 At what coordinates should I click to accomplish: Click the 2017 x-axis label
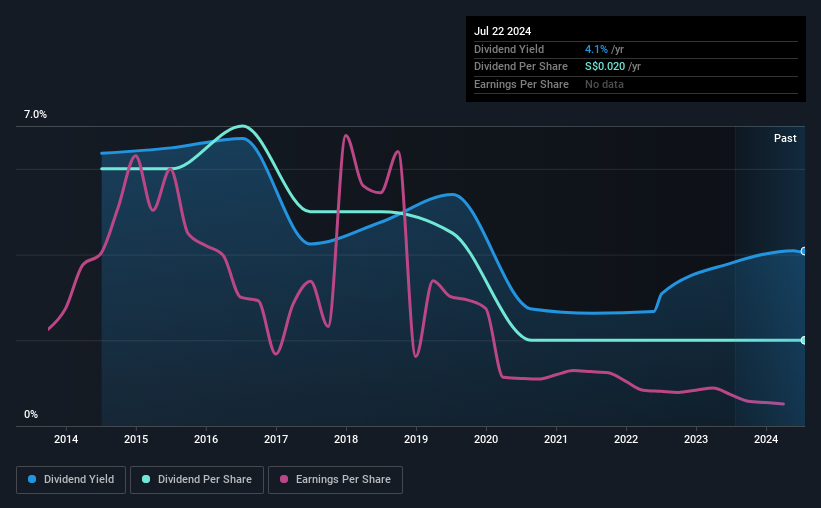(276, 439)
